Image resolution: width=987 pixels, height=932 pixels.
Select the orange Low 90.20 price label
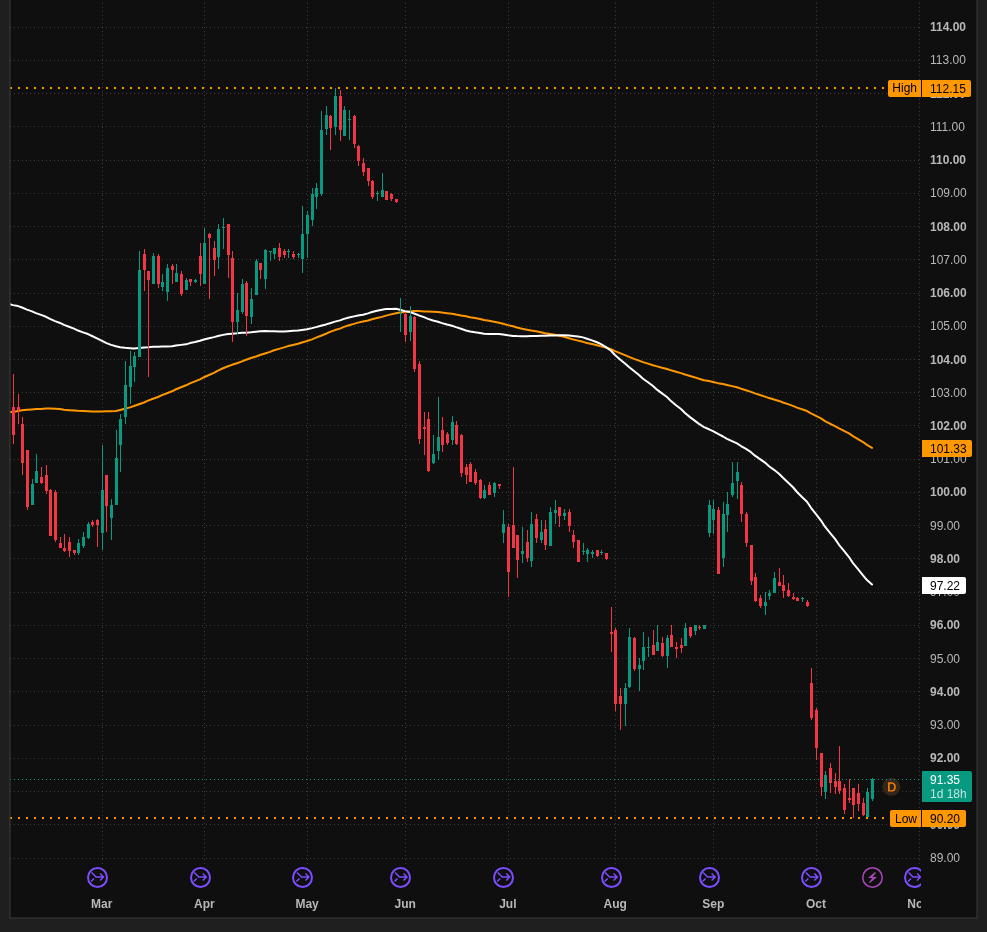[x=928, y=819]
